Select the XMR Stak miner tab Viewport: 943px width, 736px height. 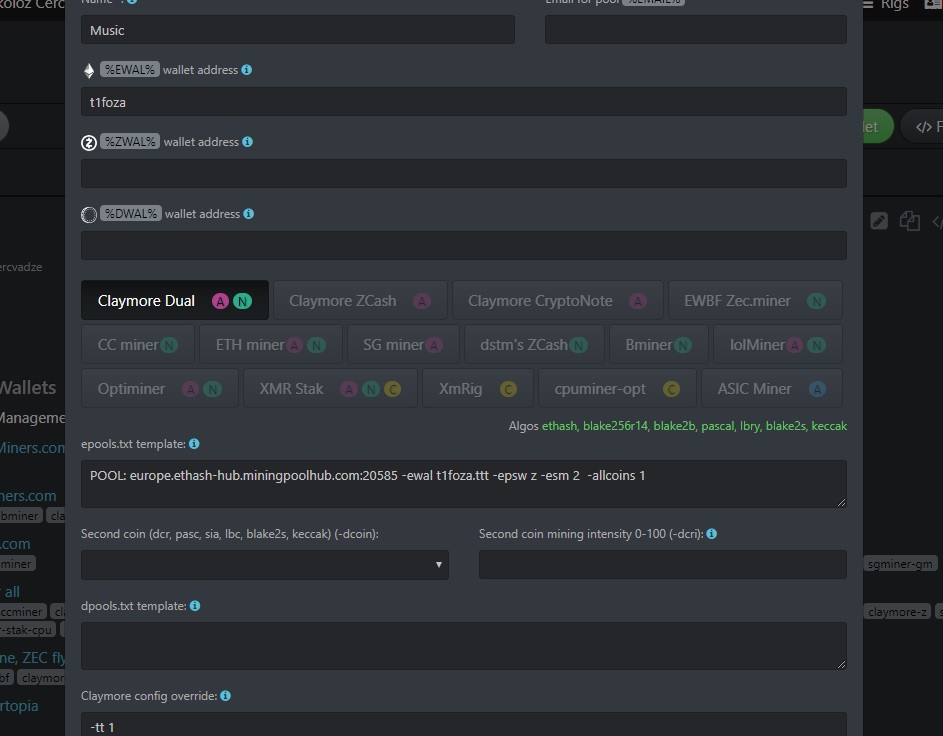[330, 388]
